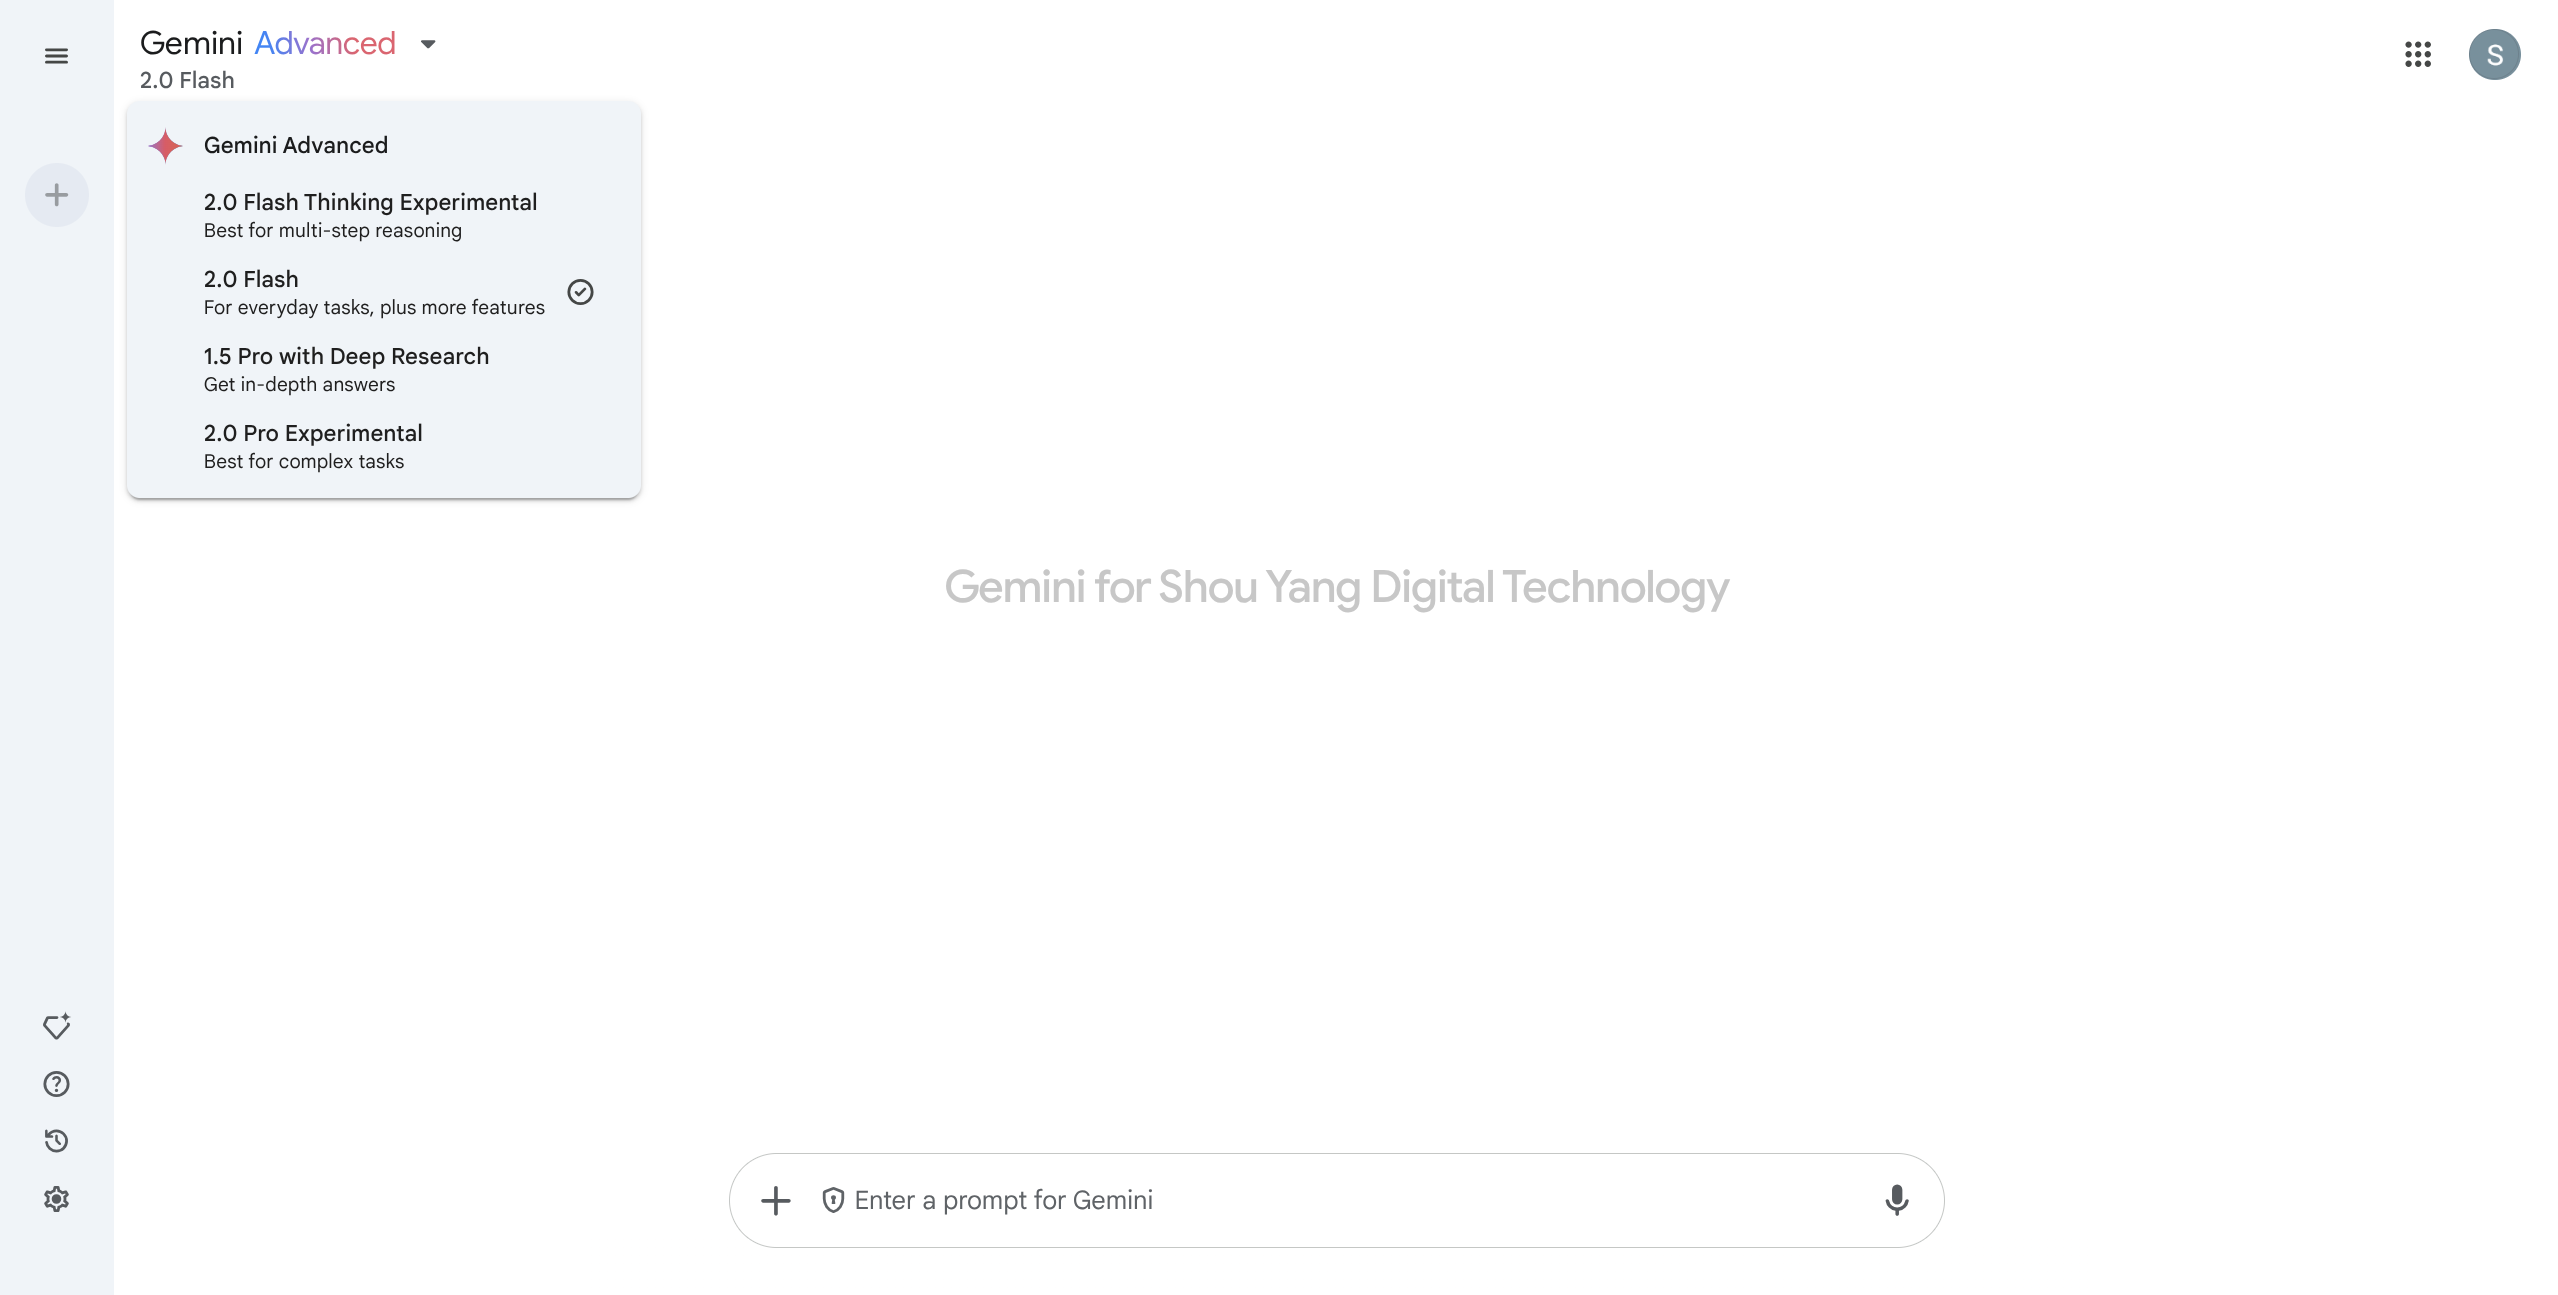Viewport: 2558px width, 1295px height.
Task: Open the account avatar labeled S
Action: (2494, 55)
